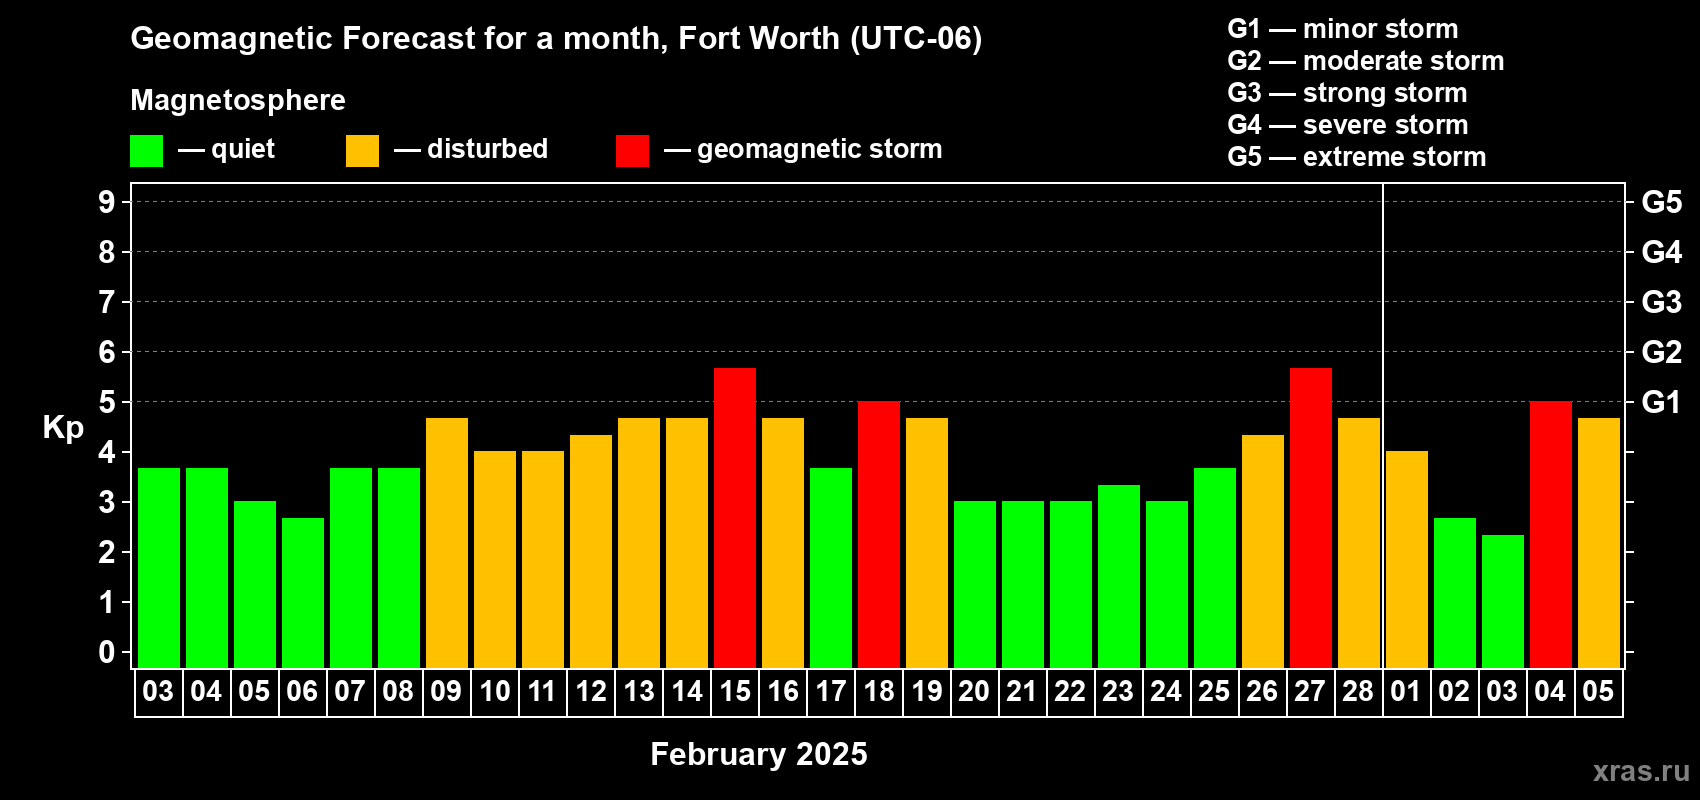Click the Kp value 9 on the axis
The width and height of the screenshot is (1700, 800).
(x=107, y=202)
